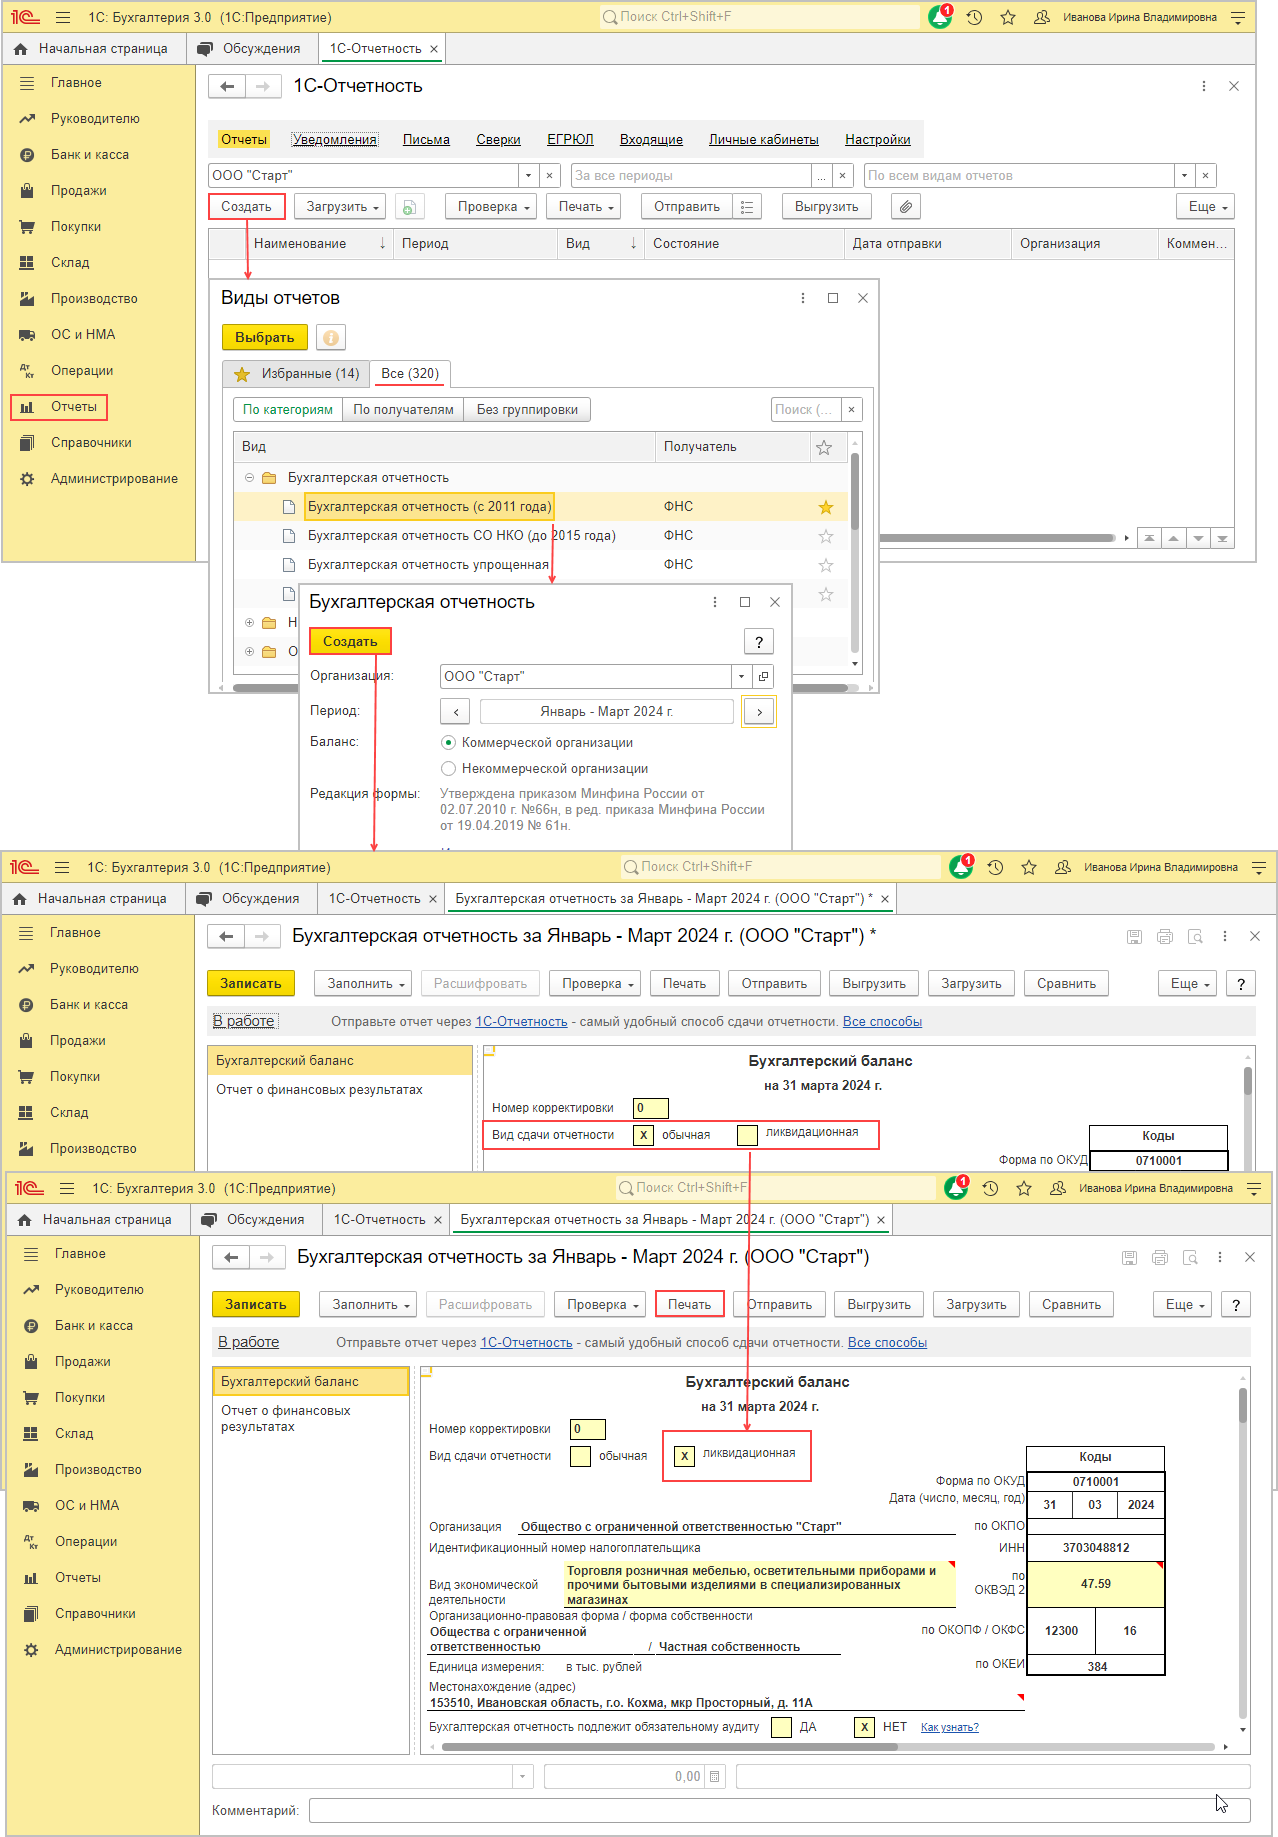Check the обычная box in bottommost report window
1278x1837 pixels.
pos(580,1456)
